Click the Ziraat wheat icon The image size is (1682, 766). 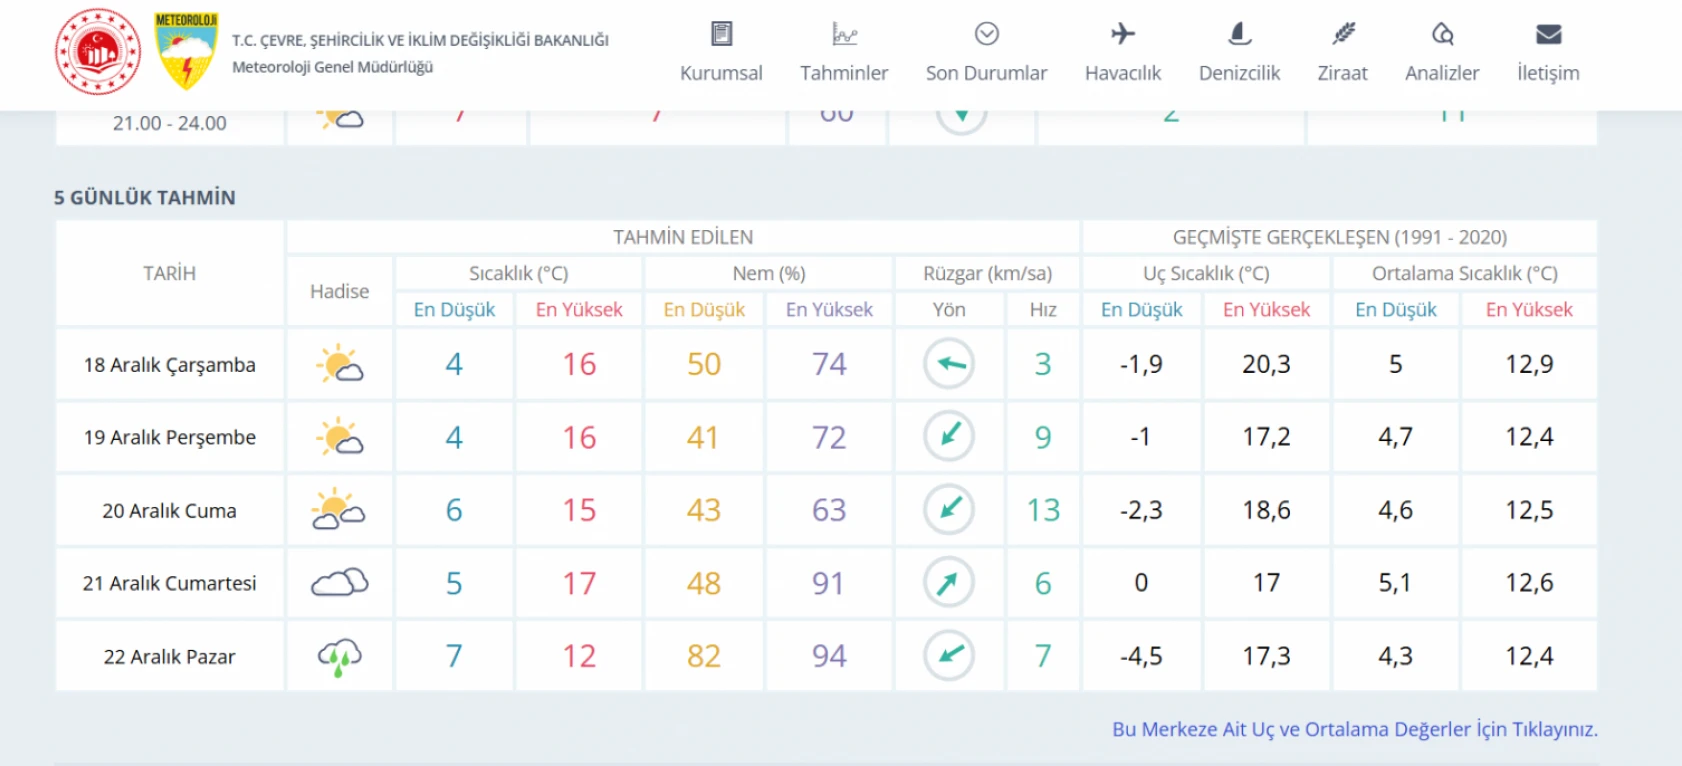point(1342,34)
